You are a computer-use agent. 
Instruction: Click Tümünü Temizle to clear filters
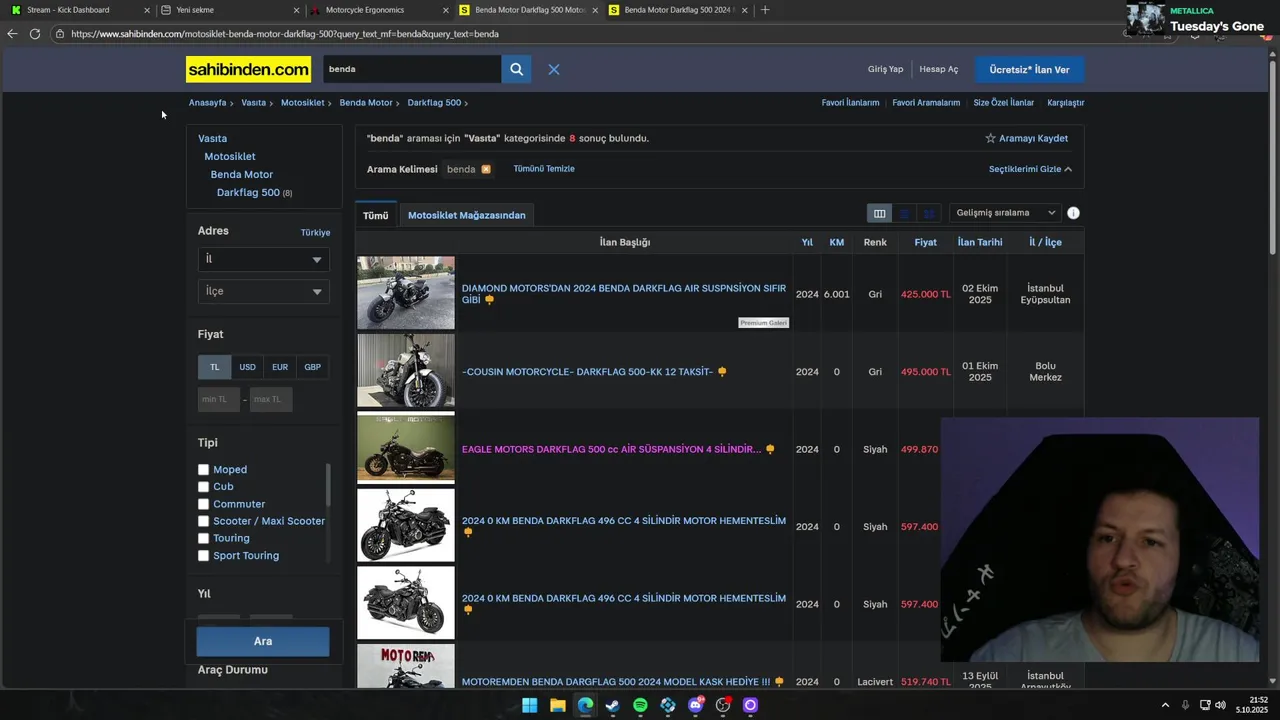click(544, 169)
